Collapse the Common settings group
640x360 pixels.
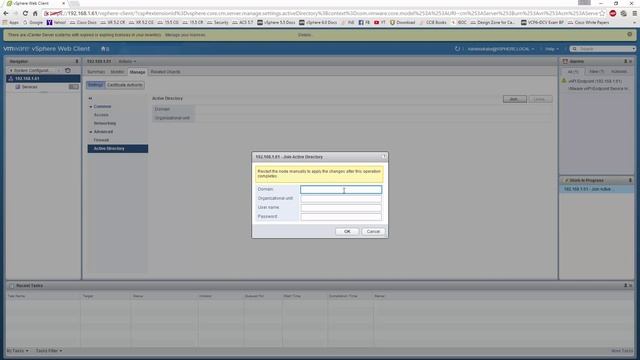click(91, 107)
